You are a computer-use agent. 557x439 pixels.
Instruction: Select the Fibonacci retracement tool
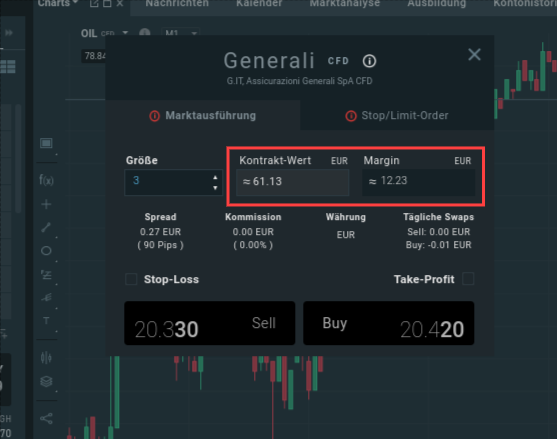click(46, 275)
